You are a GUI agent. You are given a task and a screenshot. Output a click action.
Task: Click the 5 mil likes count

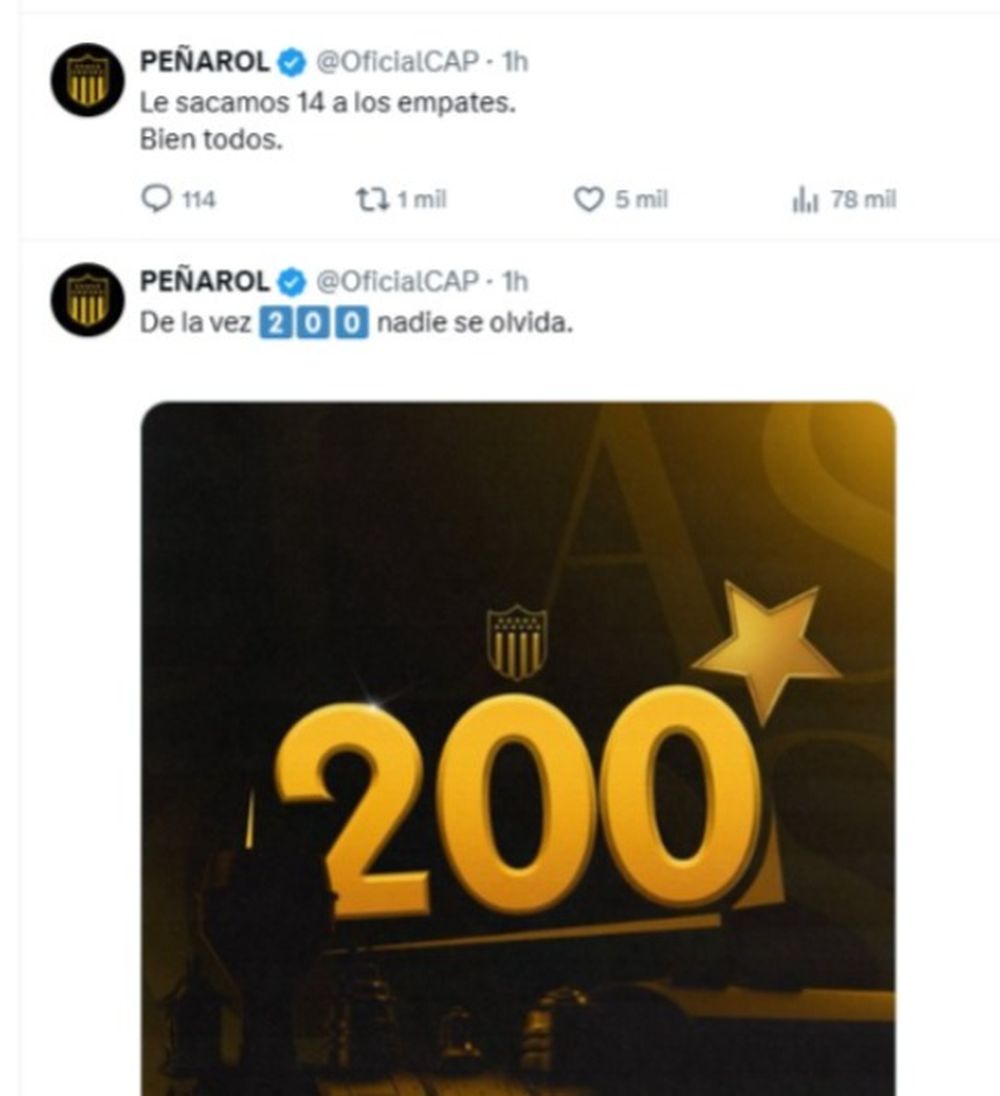(641, 200)
